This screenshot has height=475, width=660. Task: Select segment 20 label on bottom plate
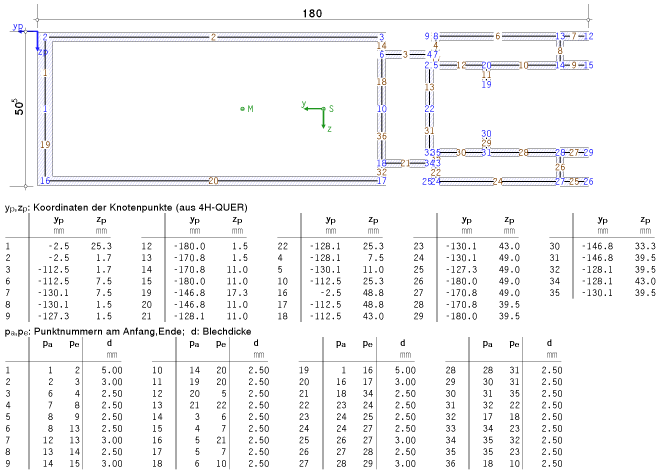(212, 181)
